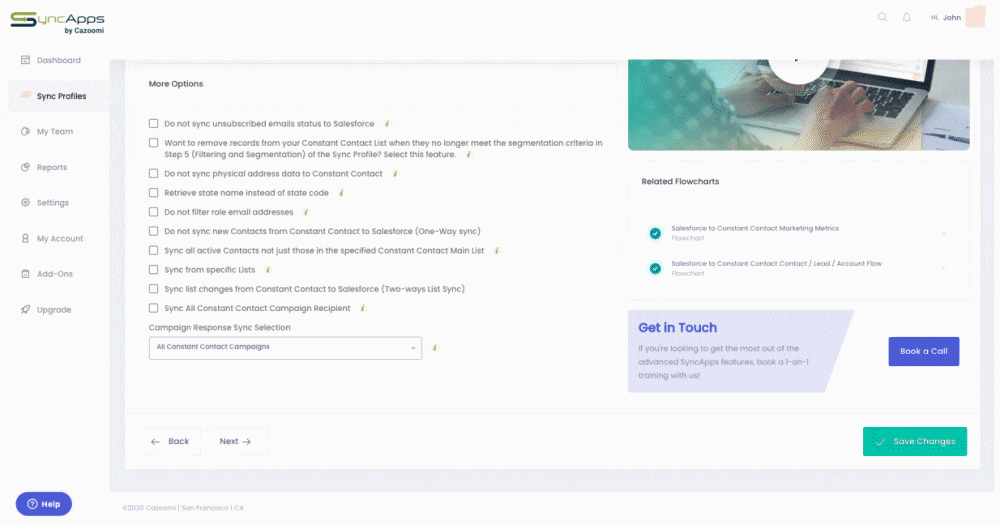Open Salesforce to Constant Contact Marketing Metrics link

[x=754, y=228]
